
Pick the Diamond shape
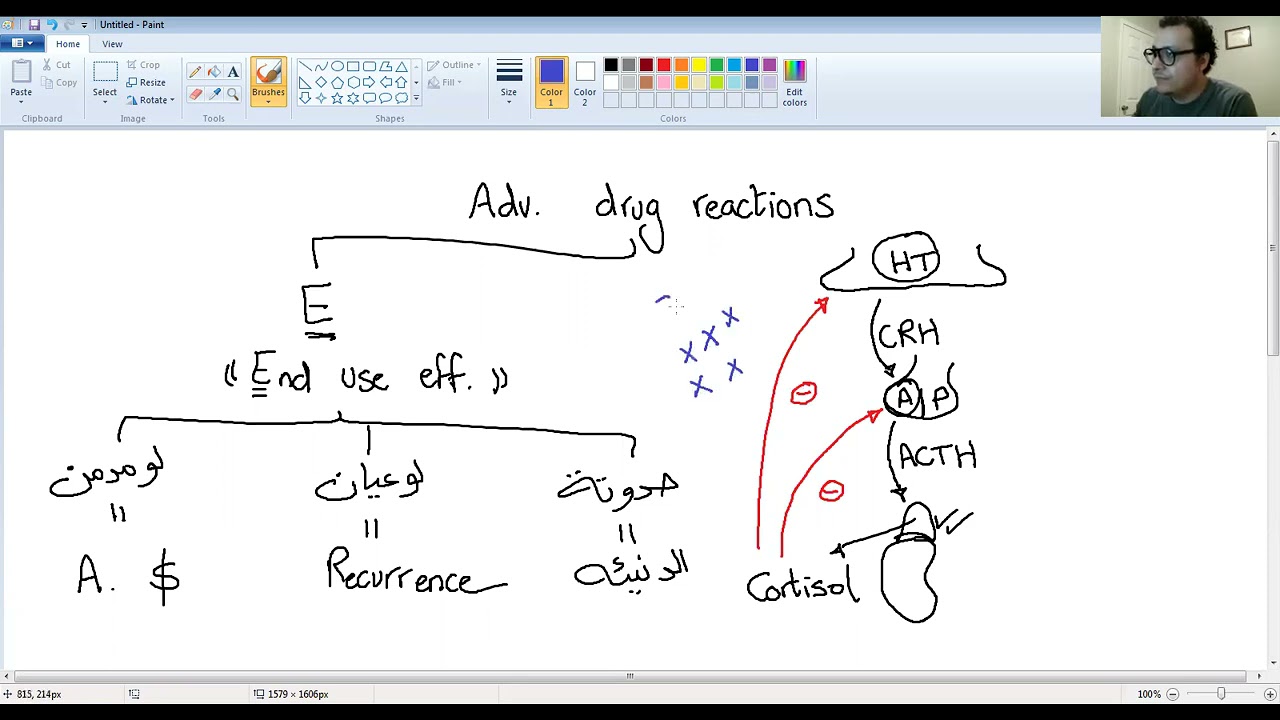click(x=321, y=83)
